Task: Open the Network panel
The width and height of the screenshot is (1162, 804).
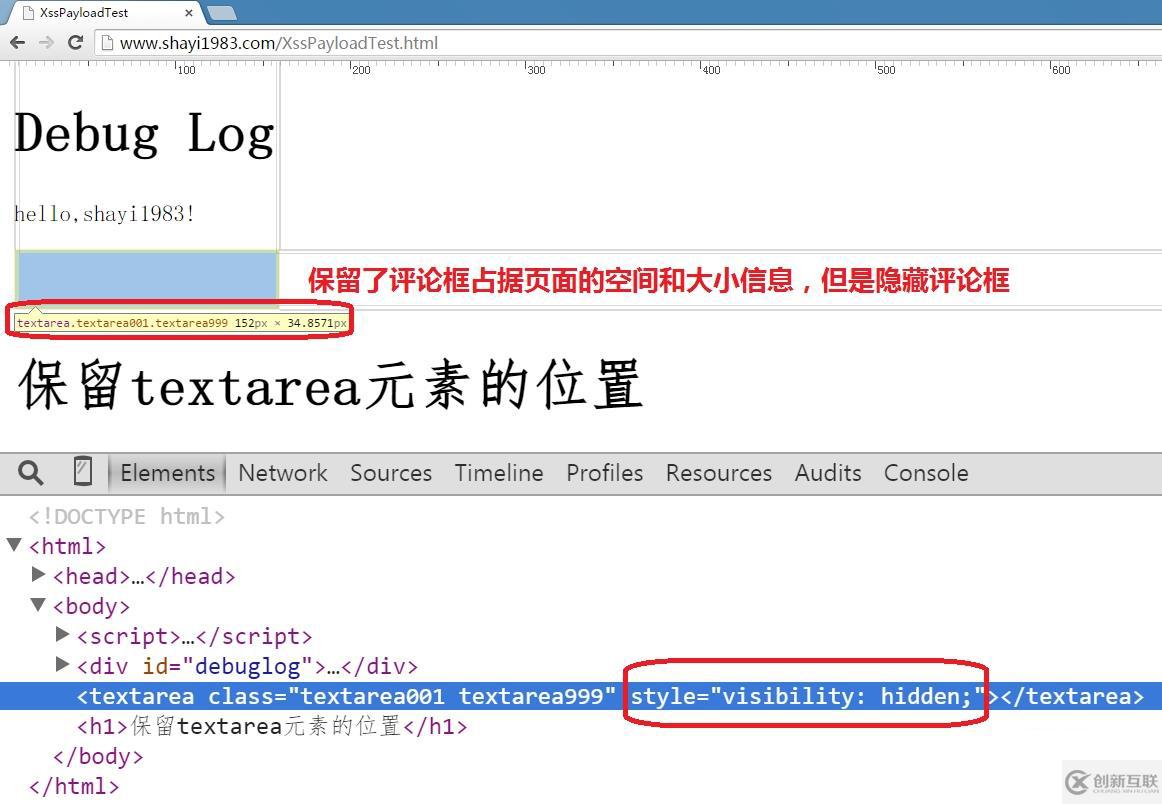Action: tap(282, 473)
